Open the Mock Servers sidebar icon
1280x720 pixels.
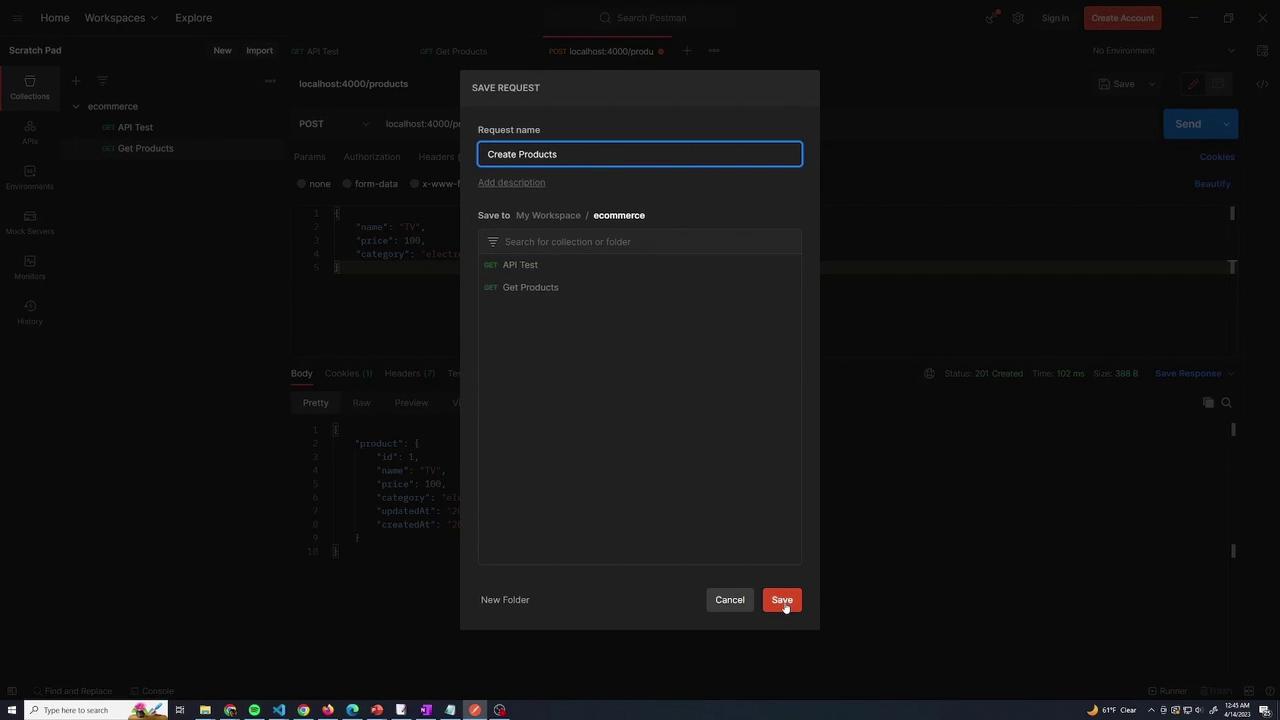(29, 222)
